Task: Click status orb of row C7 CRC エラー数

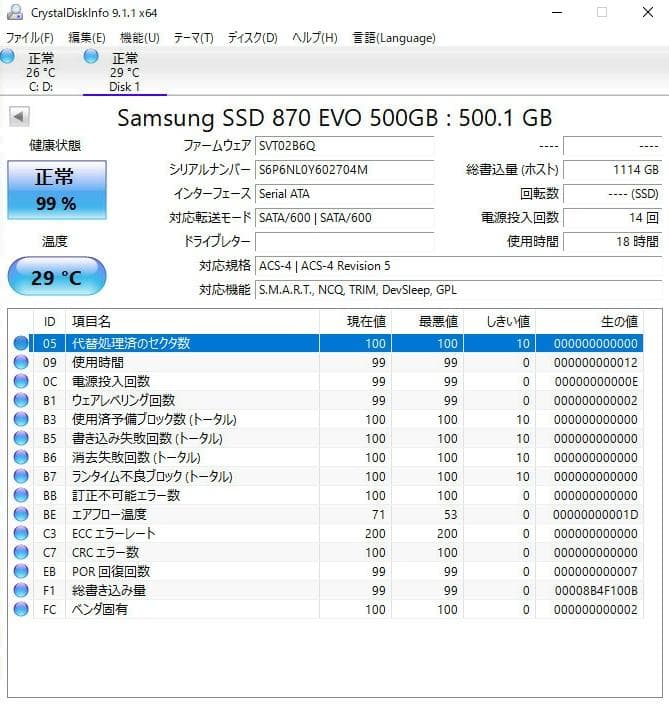Action: 21,552
